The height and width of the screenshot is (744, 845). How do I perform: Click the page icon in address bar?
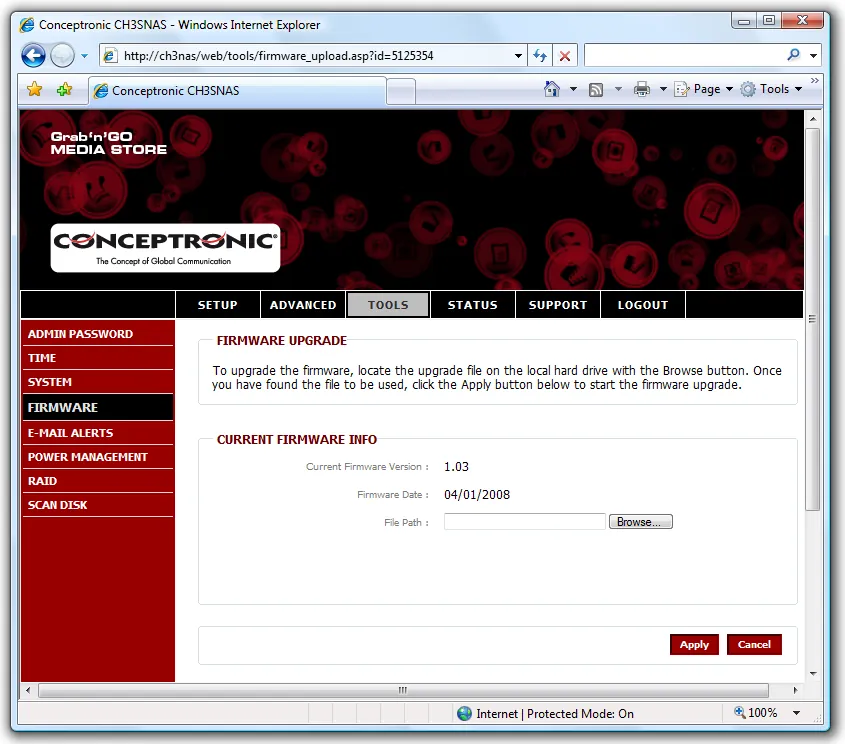pyautogui.click(x=110, y=55)
